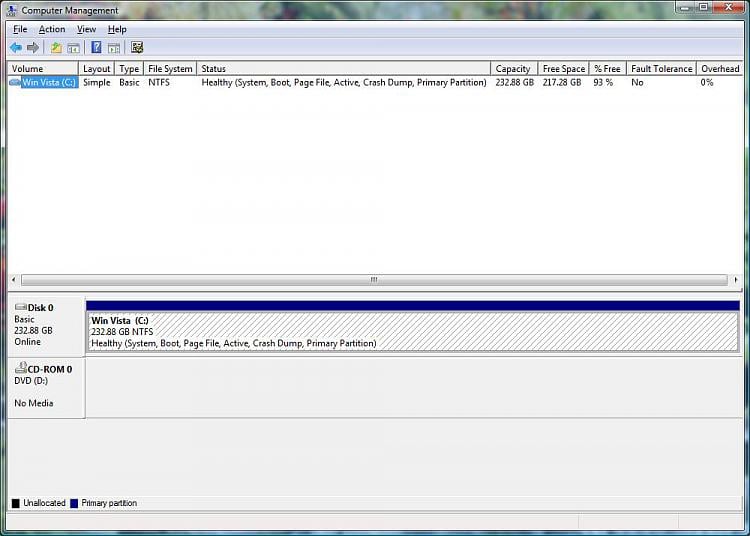Click the horizontal scrollbar thumb

pos(374,280)
